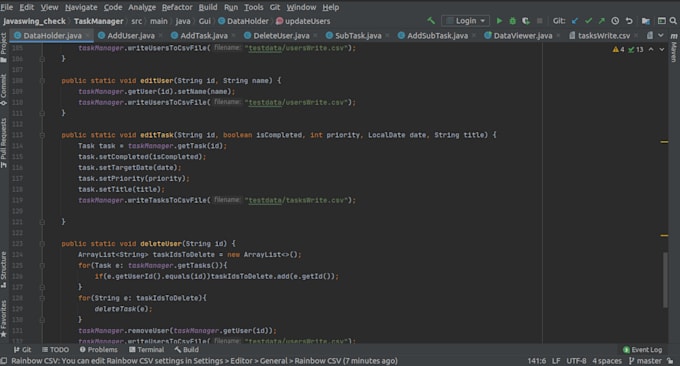
Task: Click the Gui breadcrumb folder
Action: [x=205, y=21]
